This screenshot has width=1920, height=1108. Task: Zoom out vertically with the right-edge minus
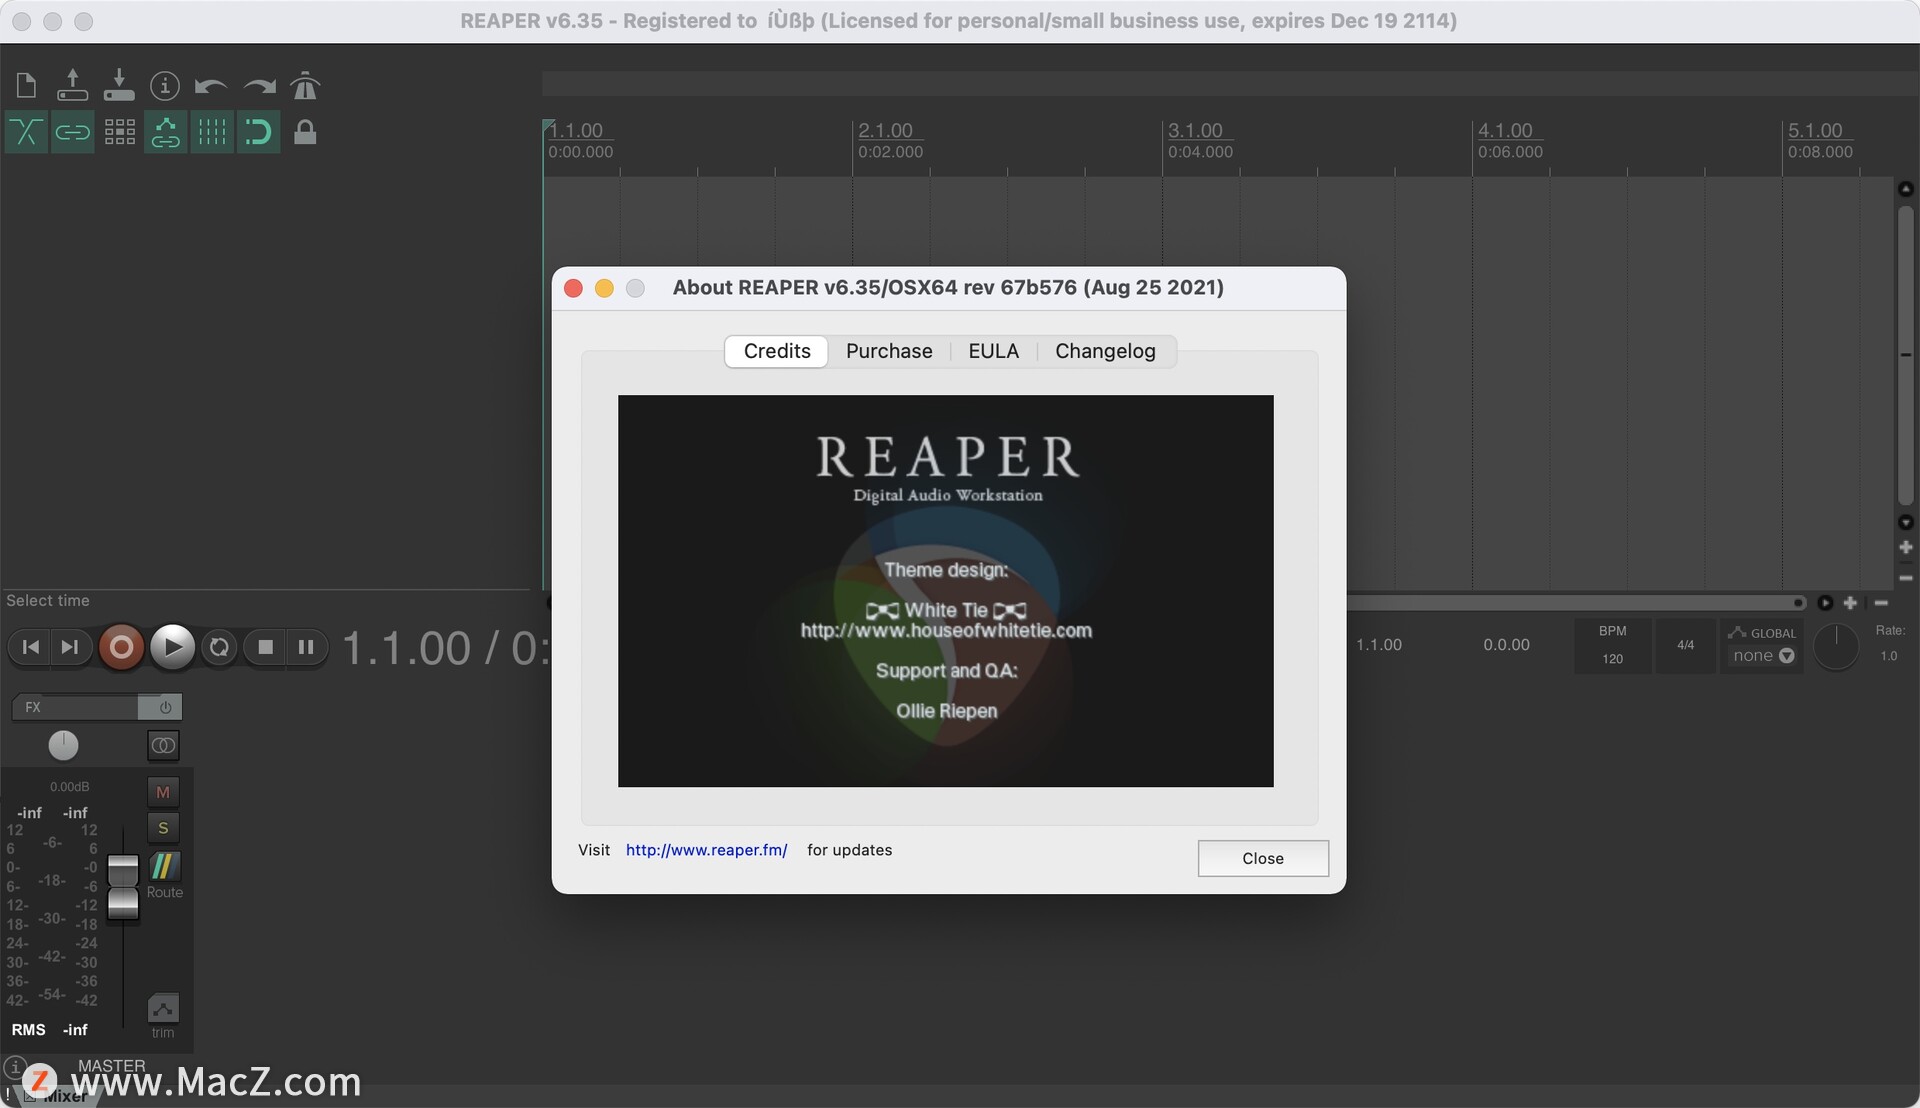1905,577
